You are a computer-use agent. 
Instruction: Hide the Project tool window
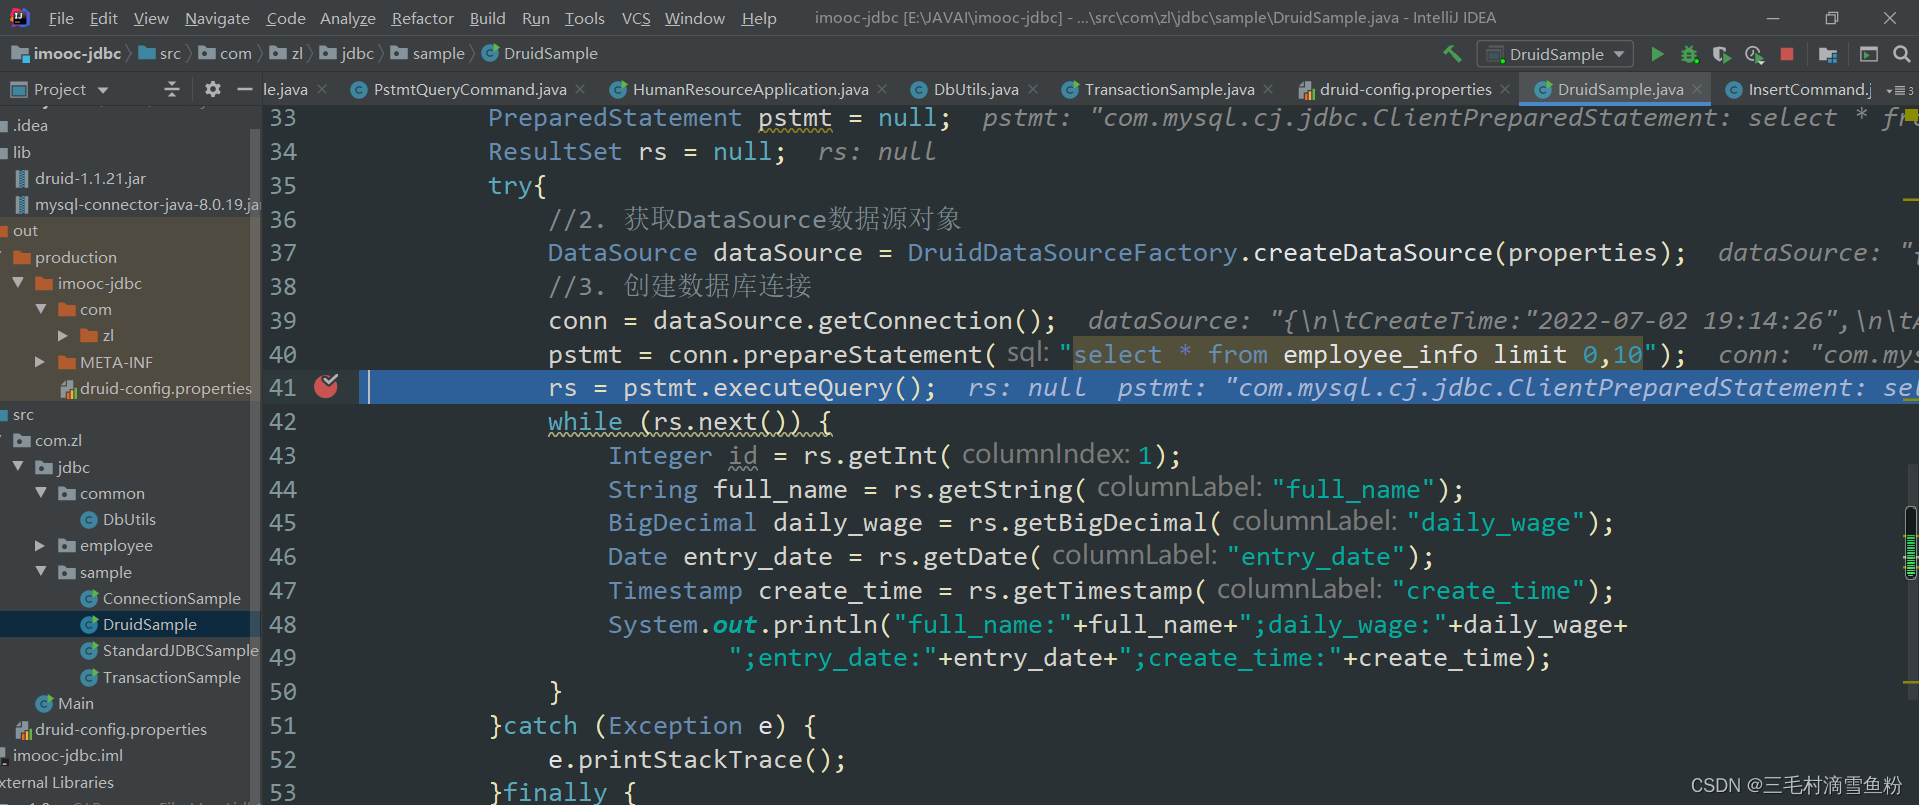click(x=244, y=89)
